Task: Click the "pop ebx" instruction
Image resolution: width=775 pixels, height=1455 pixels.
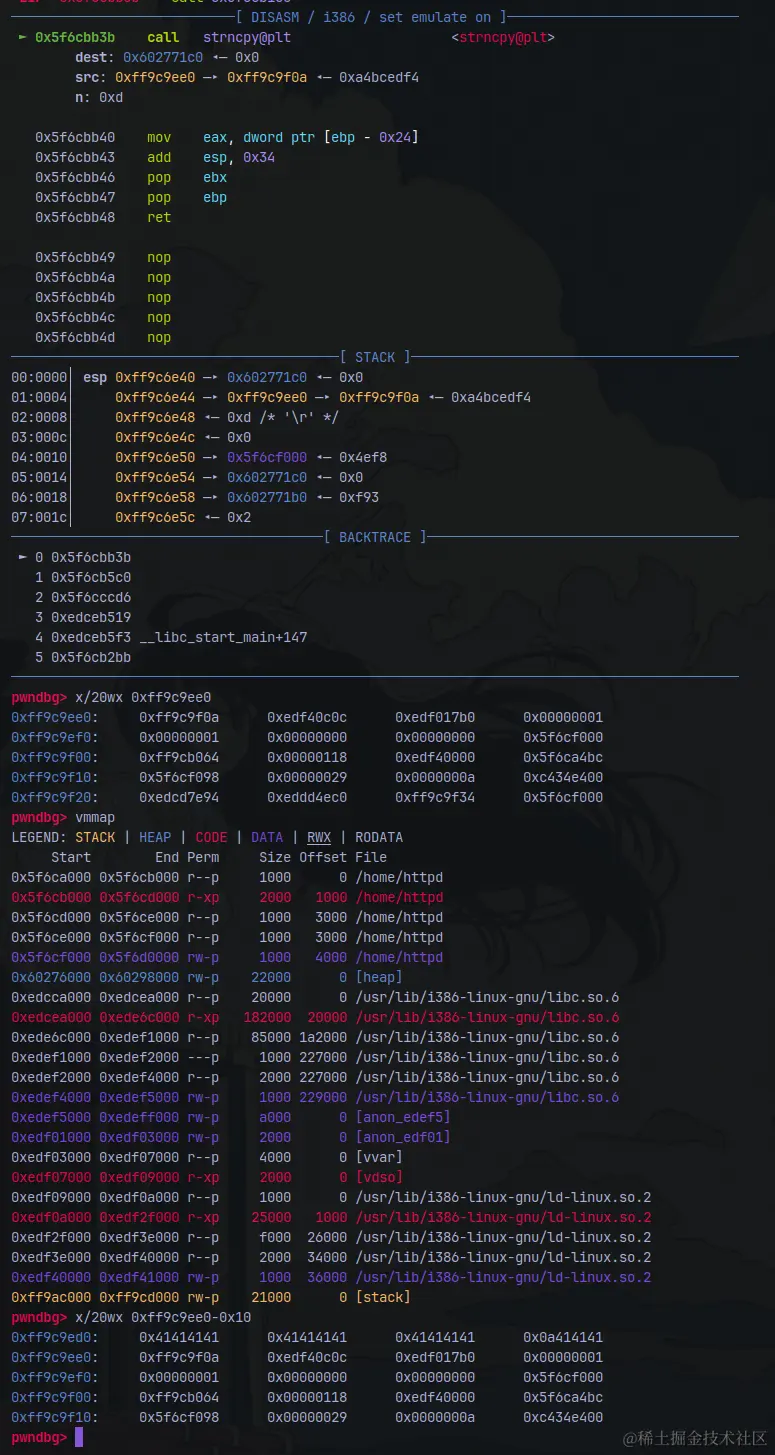Action: pos(187,177)
